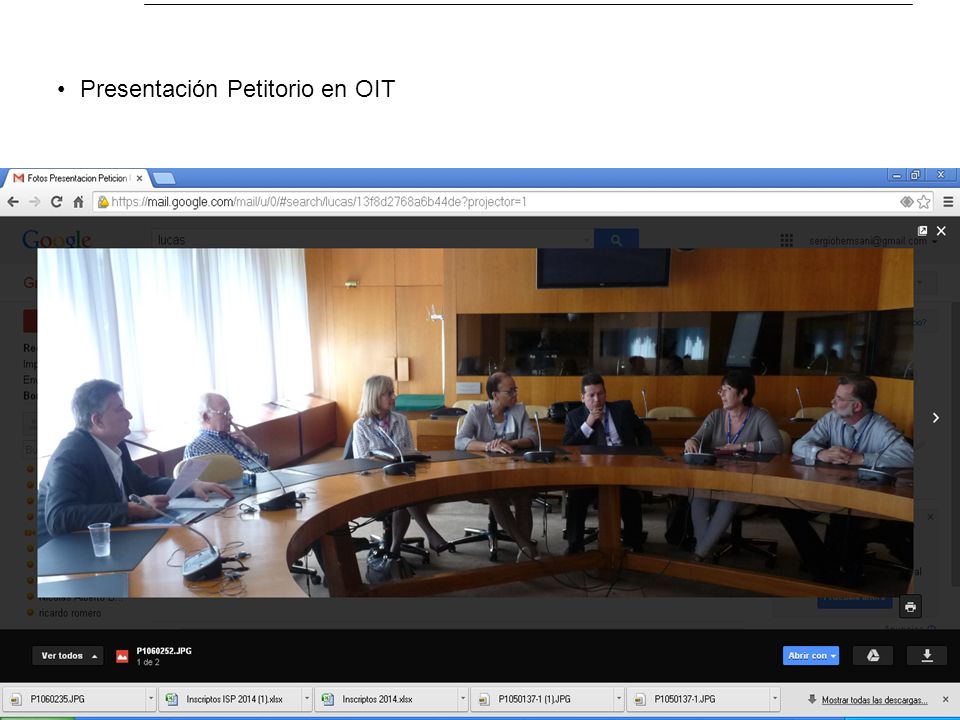The image size is (960, 720).
Task: Click the Presentación Petitorio en OIT heading
Action: (x=238, y=89)
